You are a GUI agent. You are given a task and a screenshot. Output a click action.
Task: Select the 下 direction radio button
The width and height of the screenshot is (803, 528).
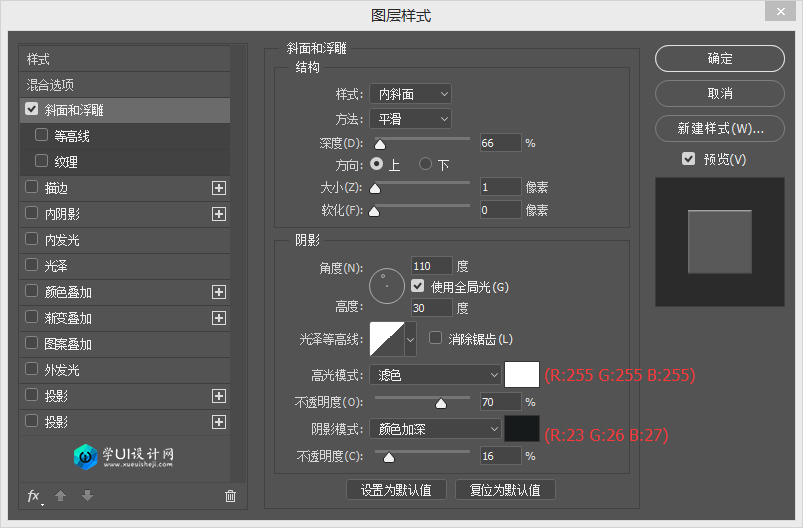[x=426, y=164]
